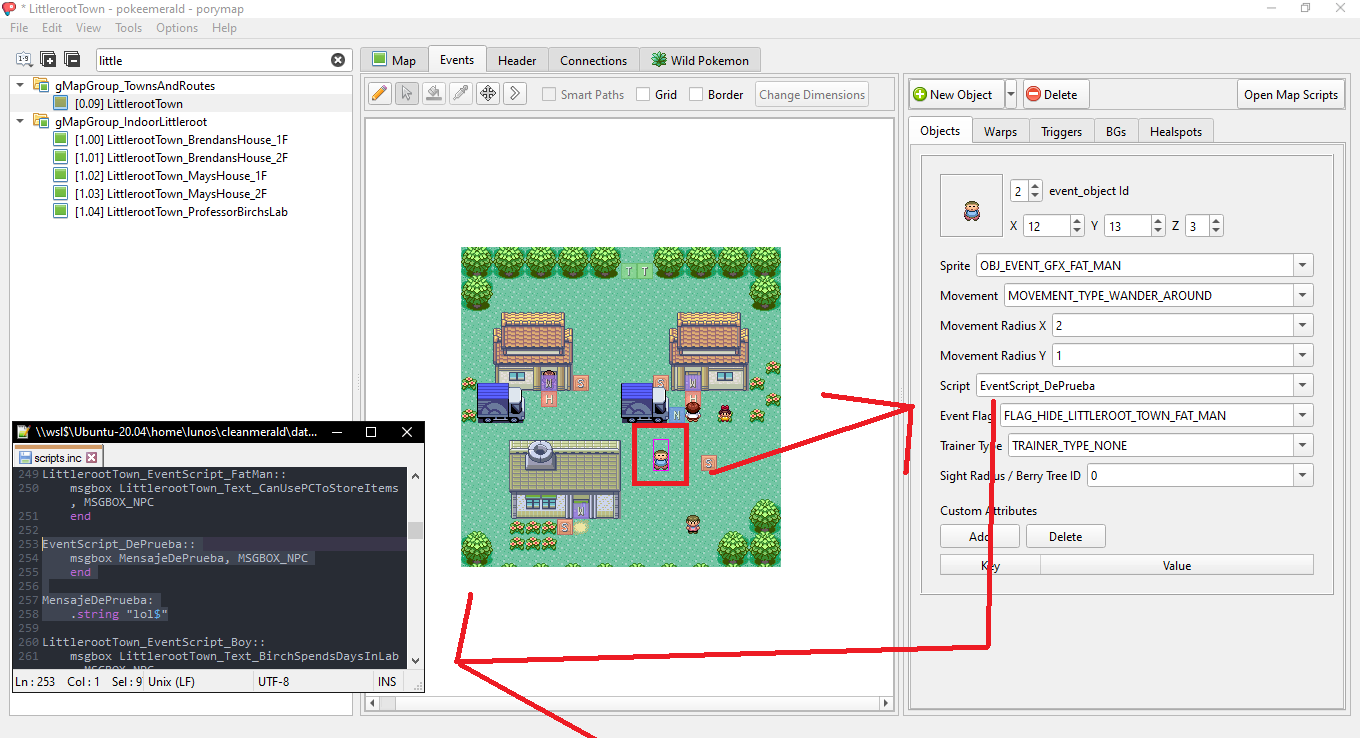The width and height of the screenshot is (1360, 738).
Task: Clear the map search filter text
Action: pyautogui.click(x=338, y=60)
